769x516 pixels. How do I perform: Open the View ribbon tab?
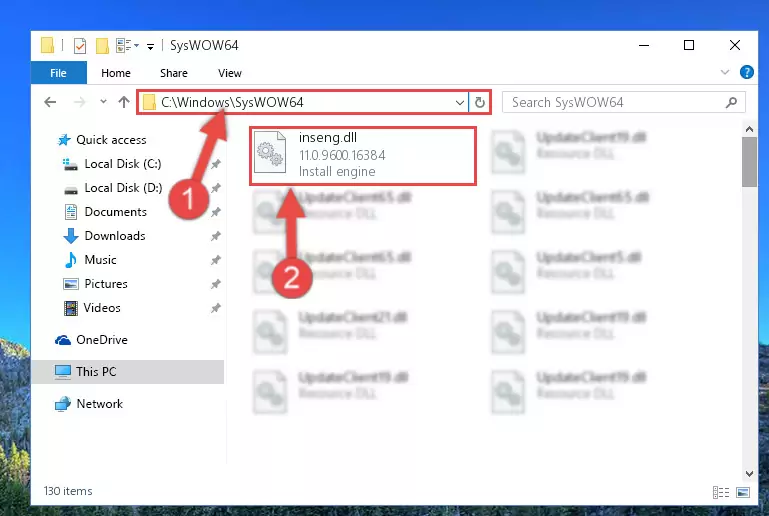coord(230,73)
